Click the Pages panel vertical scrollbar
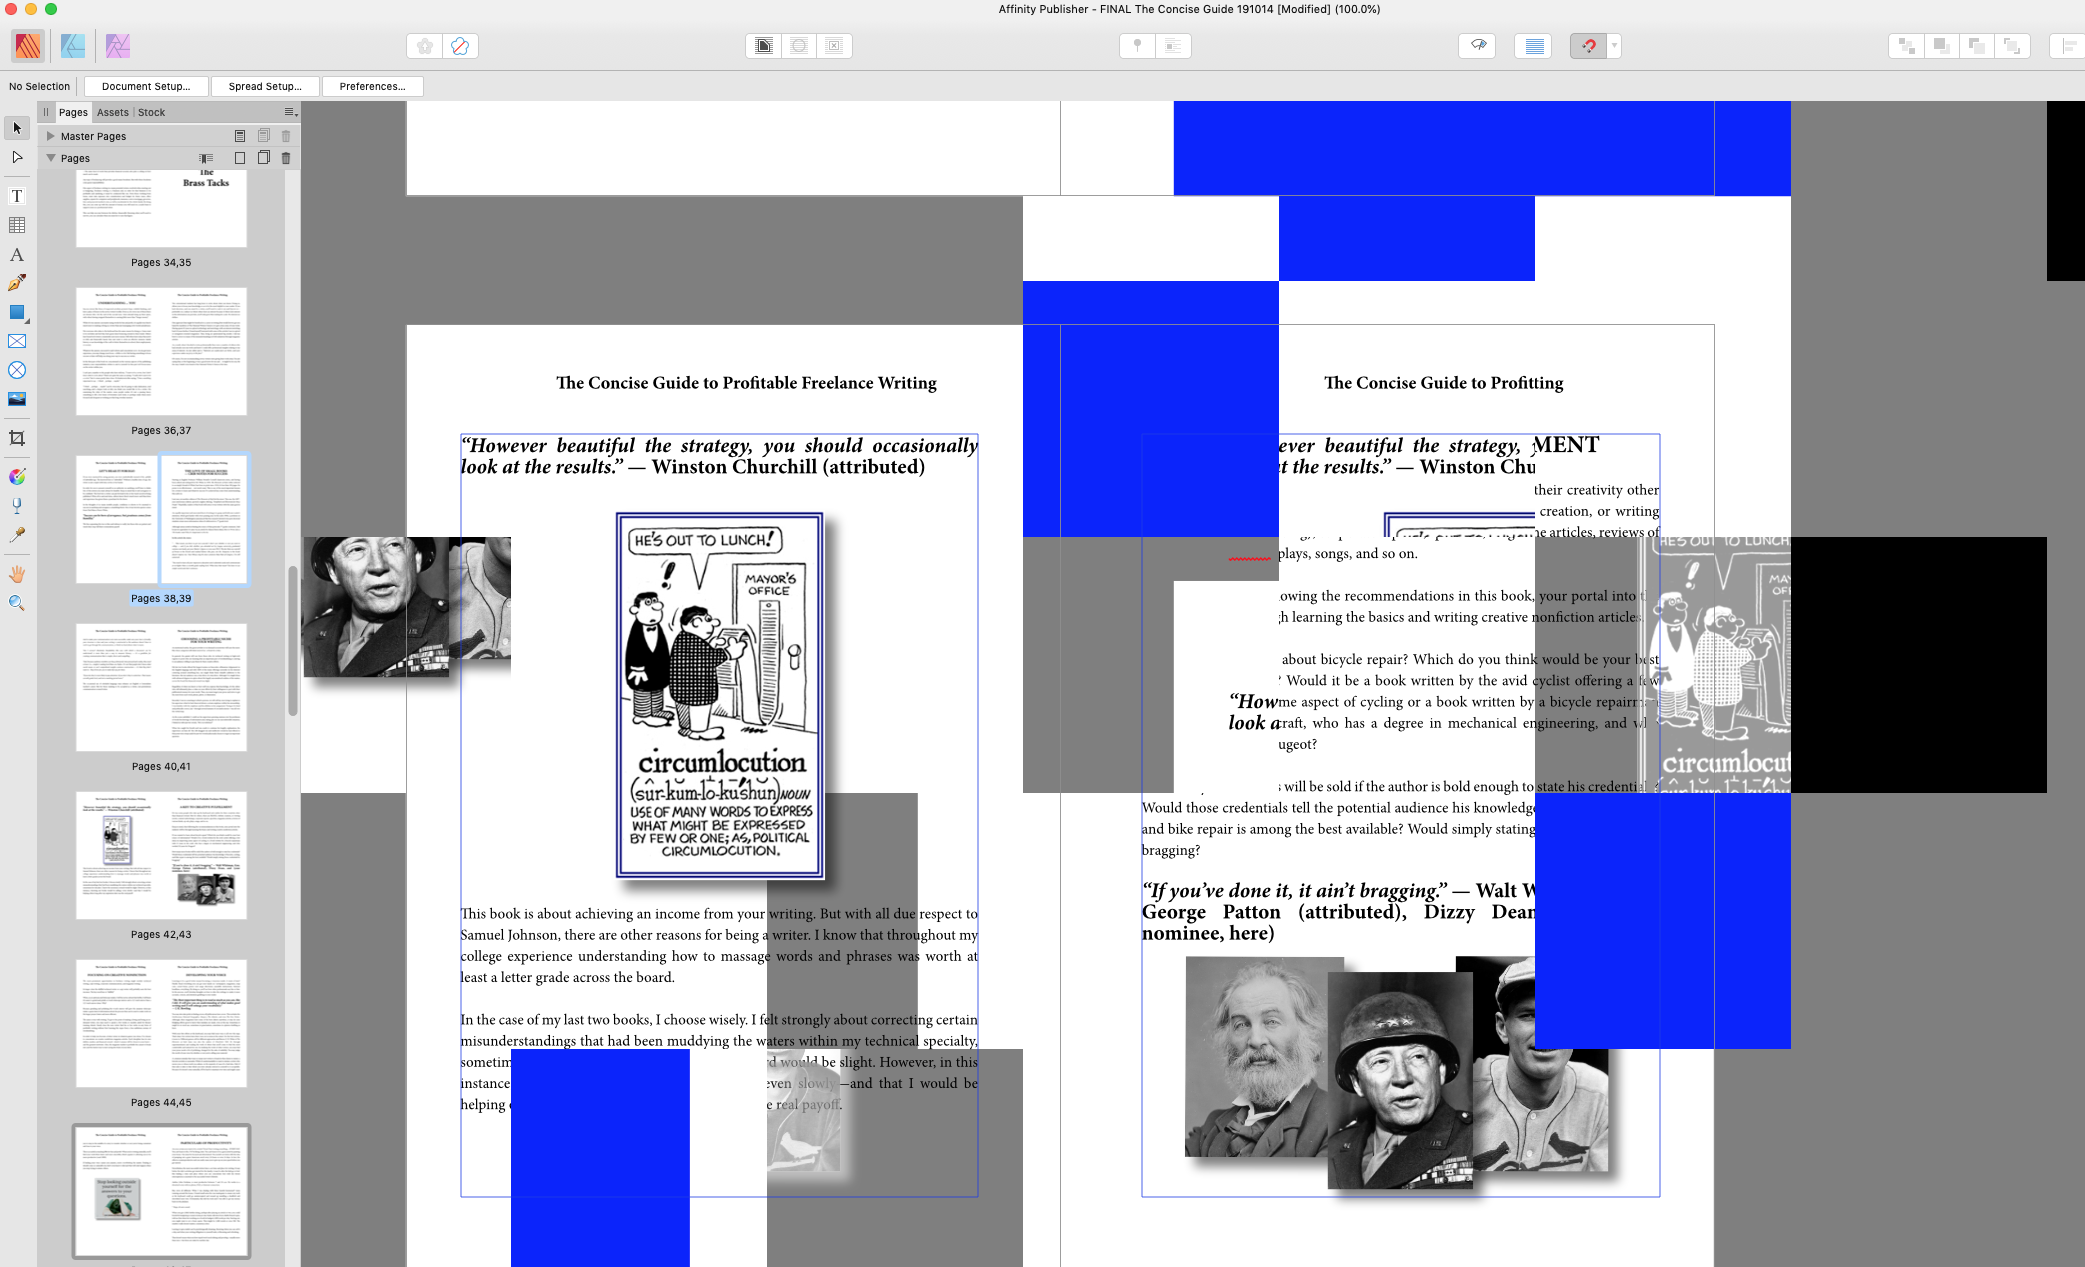This screenshot has height=1267, width=2085. (x=293, y=640)
